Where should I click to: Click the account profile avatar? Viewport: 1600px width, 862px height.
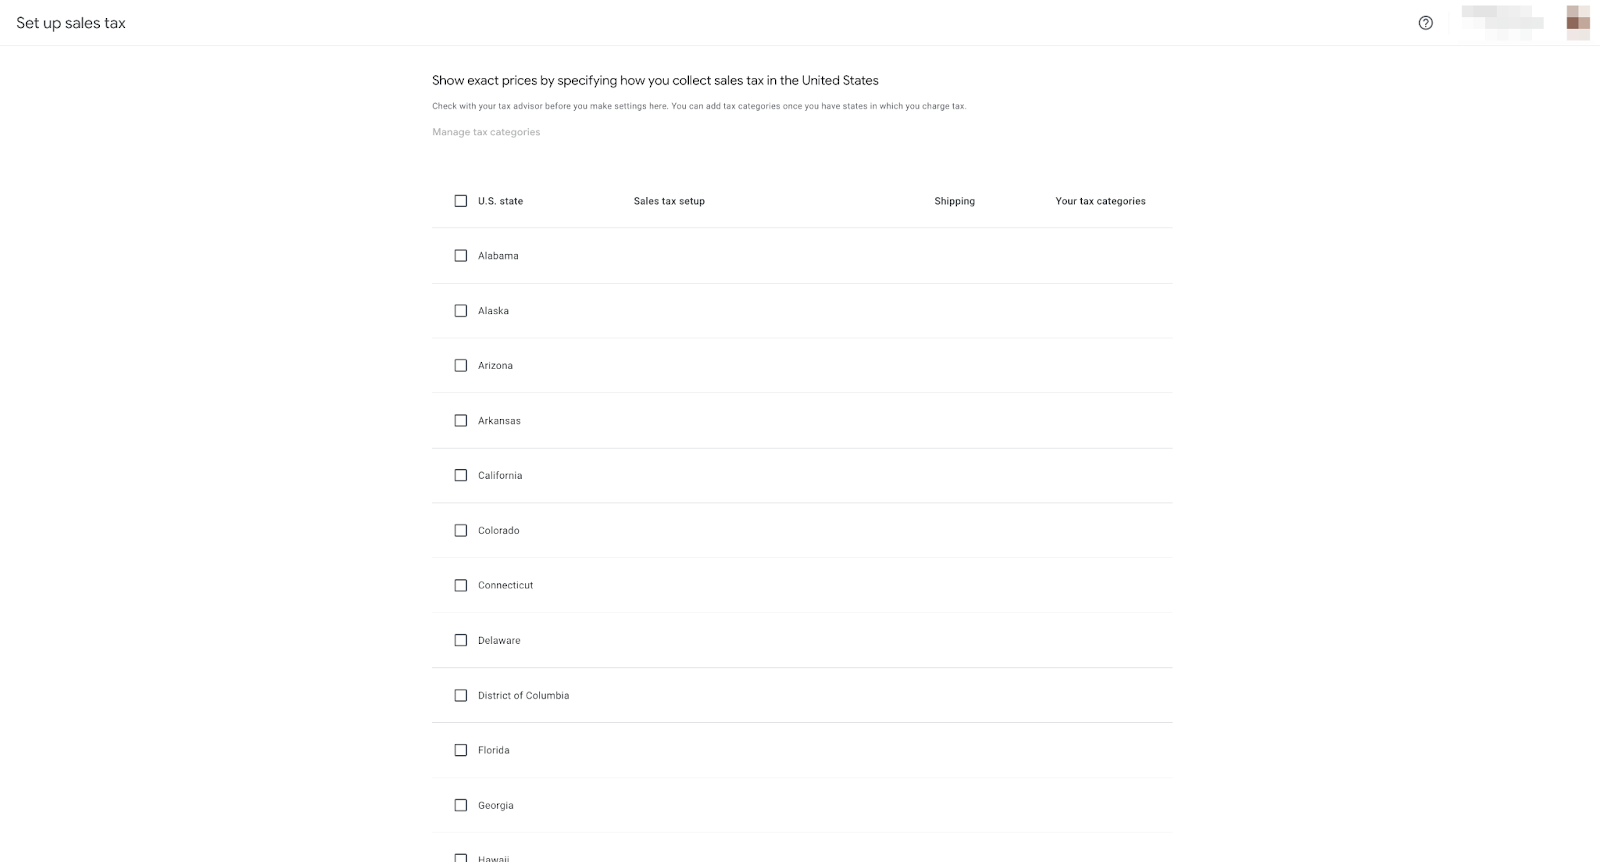pos(1578,22)
